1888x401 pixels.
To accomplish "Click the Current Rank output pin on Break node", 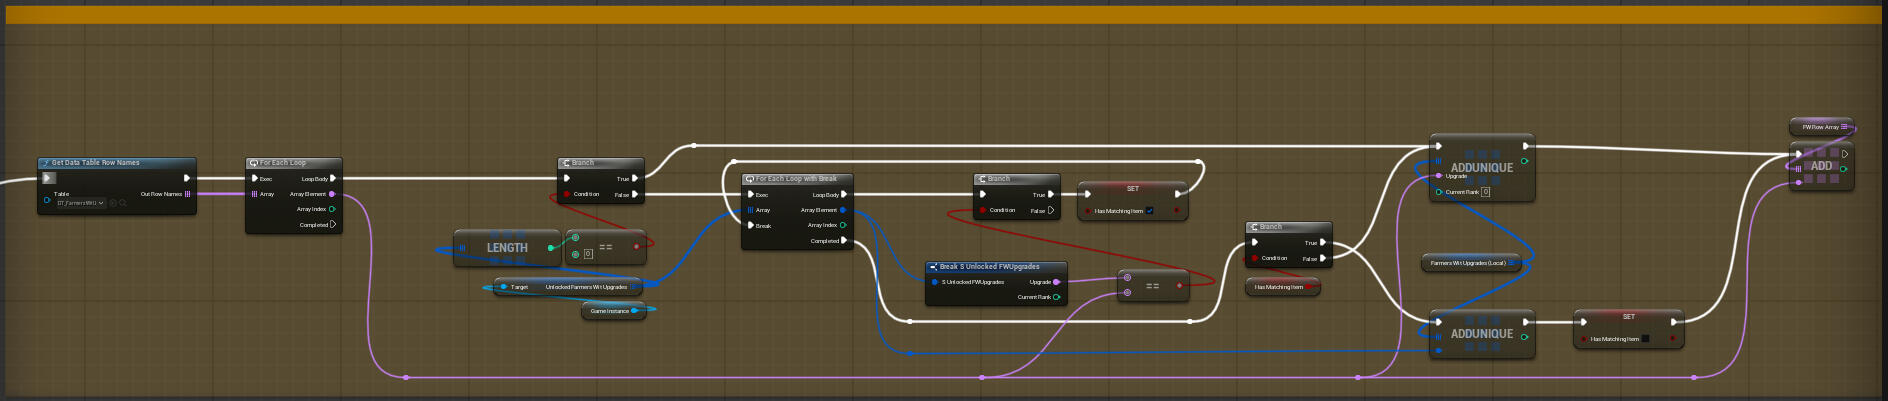I will pyautogui.click(x=1056, y=297).
